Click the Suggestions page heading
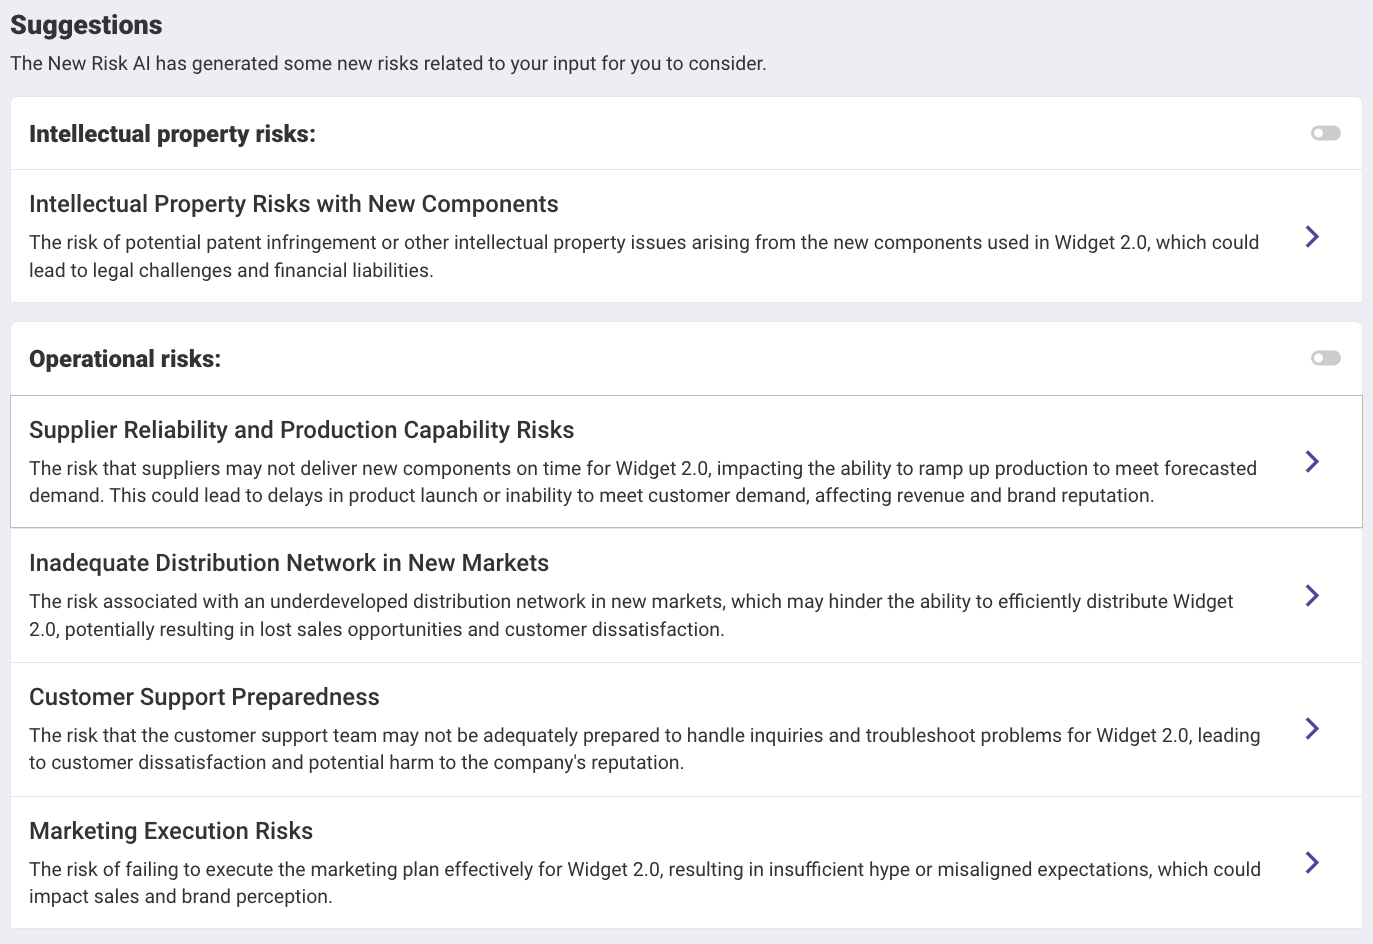 tap(86, 25)
